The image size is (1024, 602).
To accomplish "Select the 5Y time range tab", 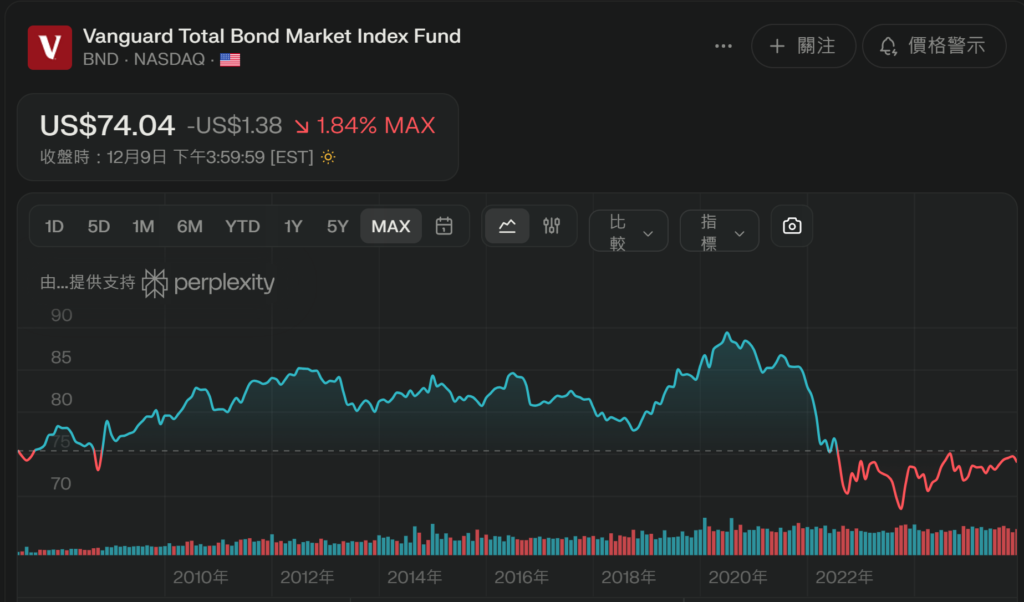I will click(337, 226).
